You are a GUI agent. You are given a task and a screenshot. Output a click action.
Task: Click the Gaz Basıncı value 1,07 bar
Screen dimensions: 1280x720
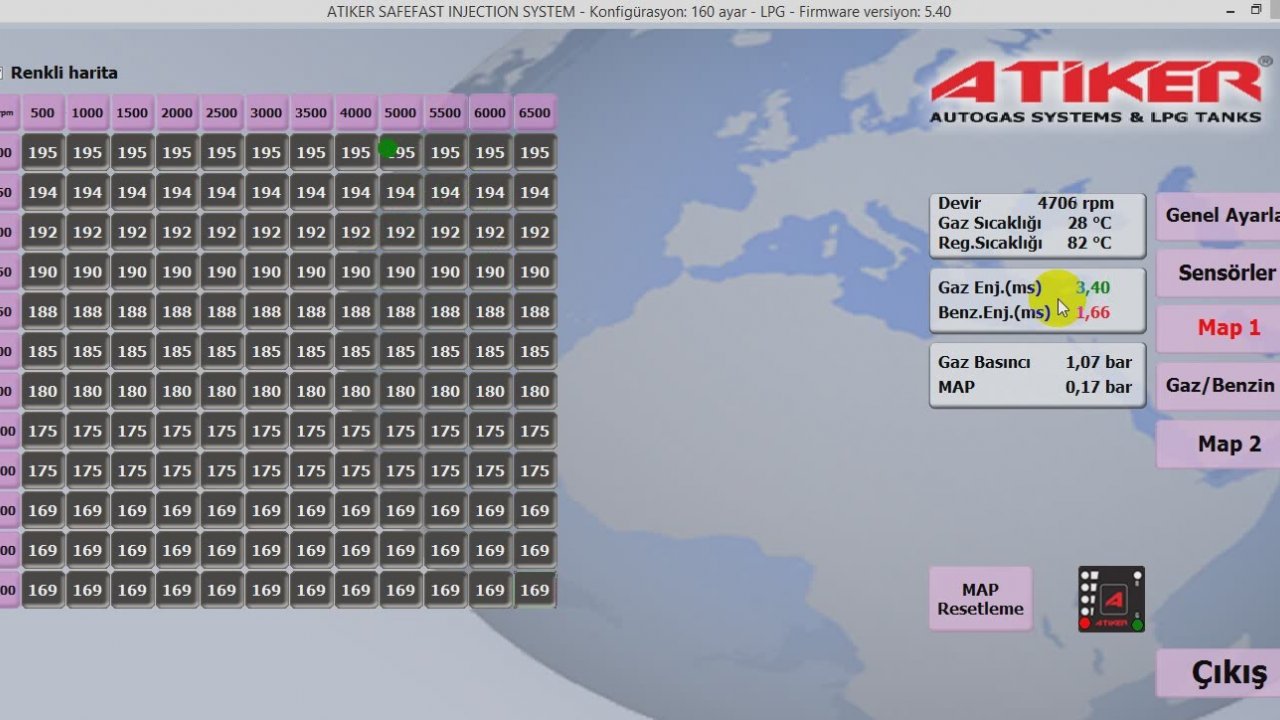[x=1099, y=362]
